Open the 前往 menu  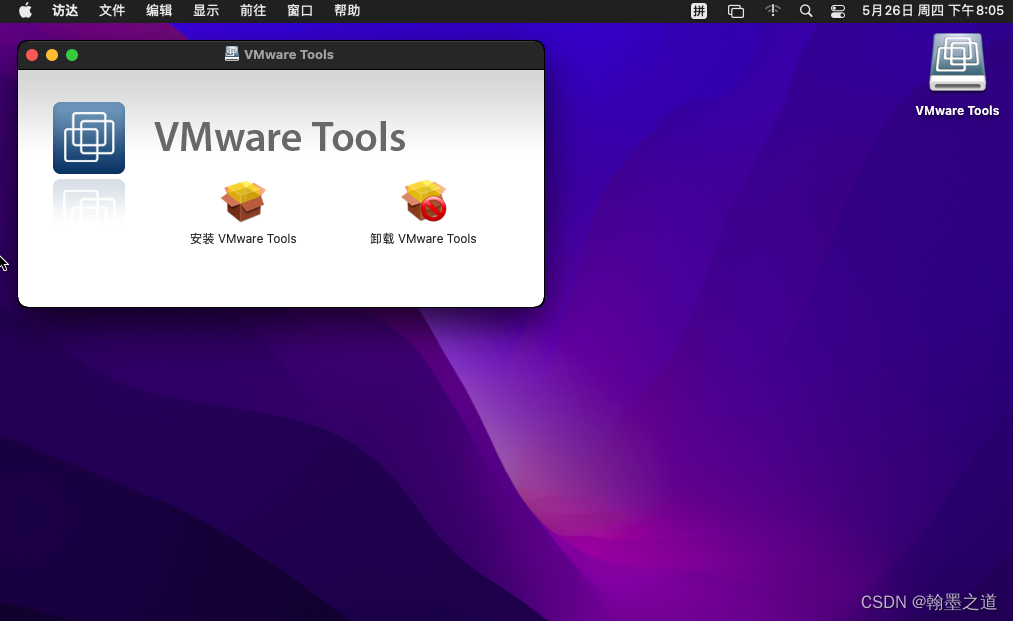coord(253,10)
